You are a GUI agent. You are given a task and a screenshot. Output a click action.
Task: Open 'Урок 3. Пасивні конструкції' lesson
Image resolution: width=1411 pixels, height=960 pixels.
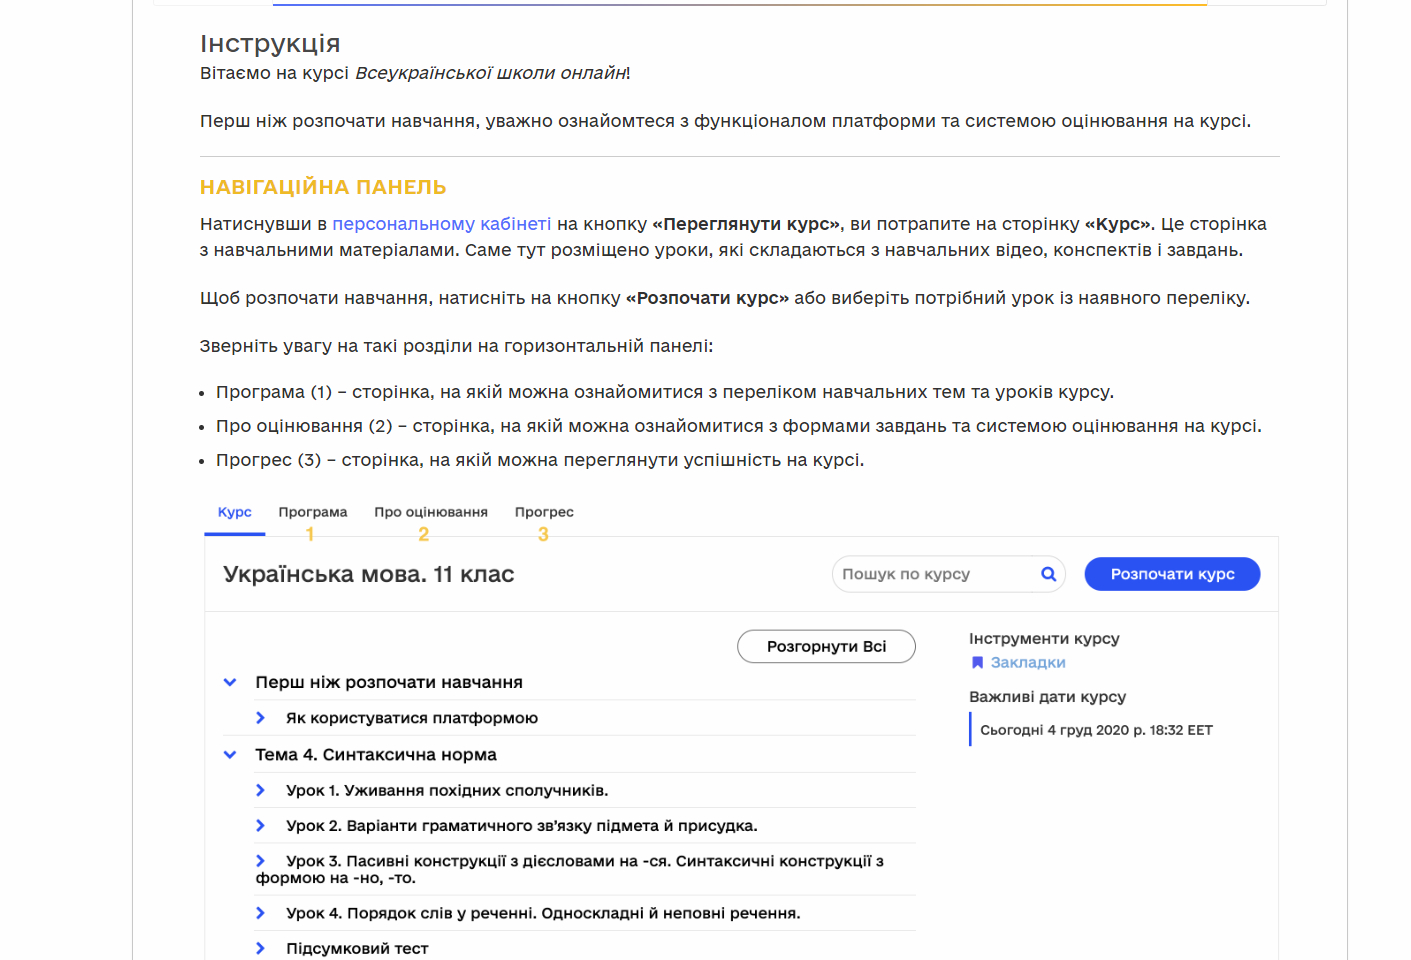[570, 869]
